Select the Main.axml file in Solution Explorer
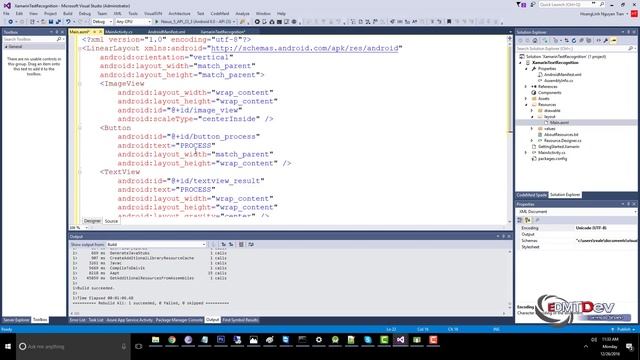The width and height of the screenshot is (640, 360). tap(559, 122)
